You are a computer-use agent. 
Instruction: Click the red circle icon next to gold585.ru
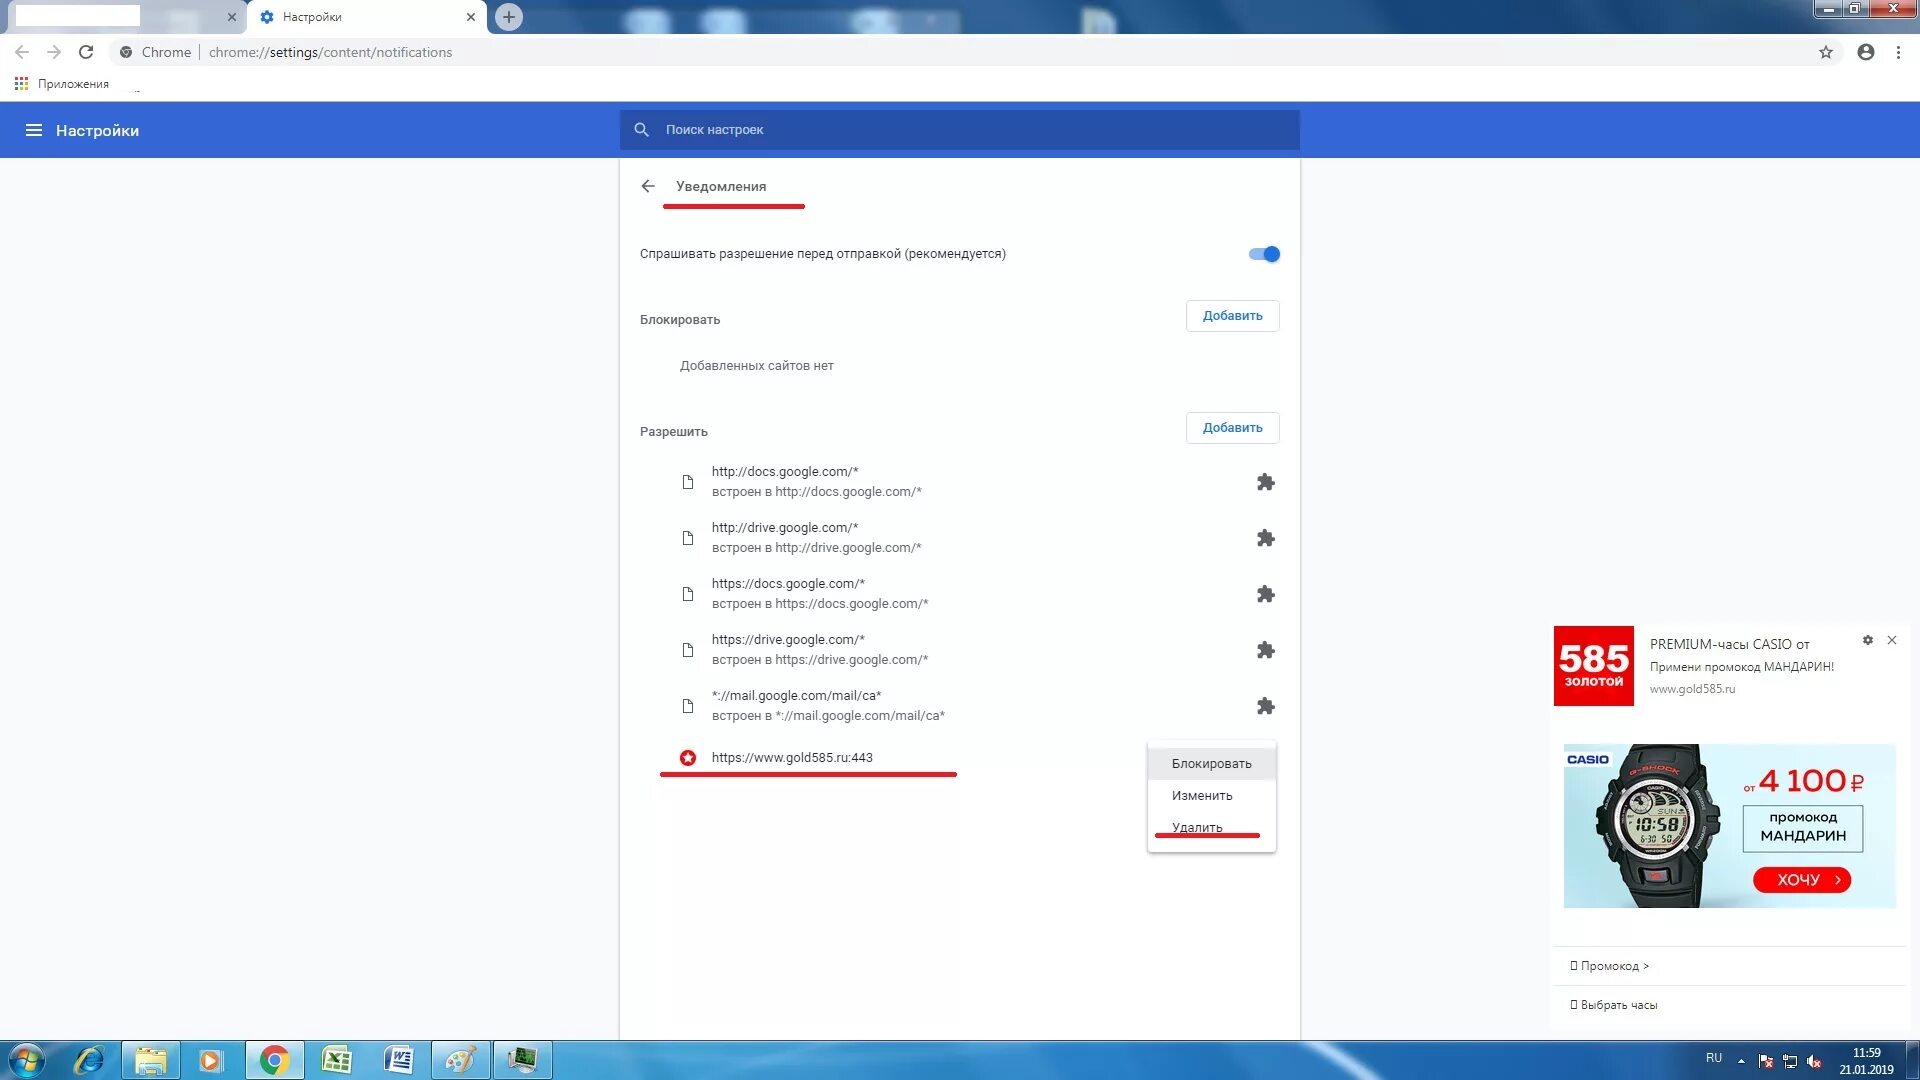coord(687,757)
